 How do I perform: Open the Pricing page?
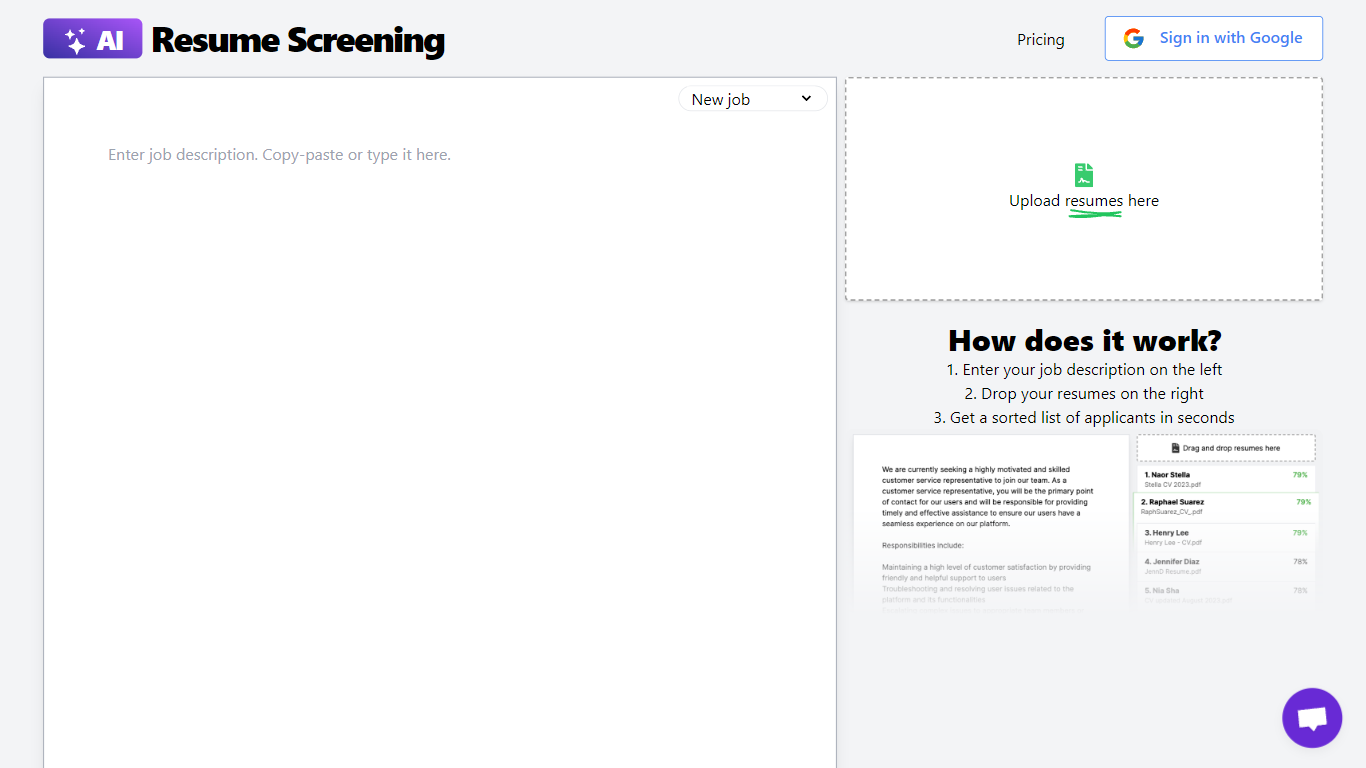1040,40
